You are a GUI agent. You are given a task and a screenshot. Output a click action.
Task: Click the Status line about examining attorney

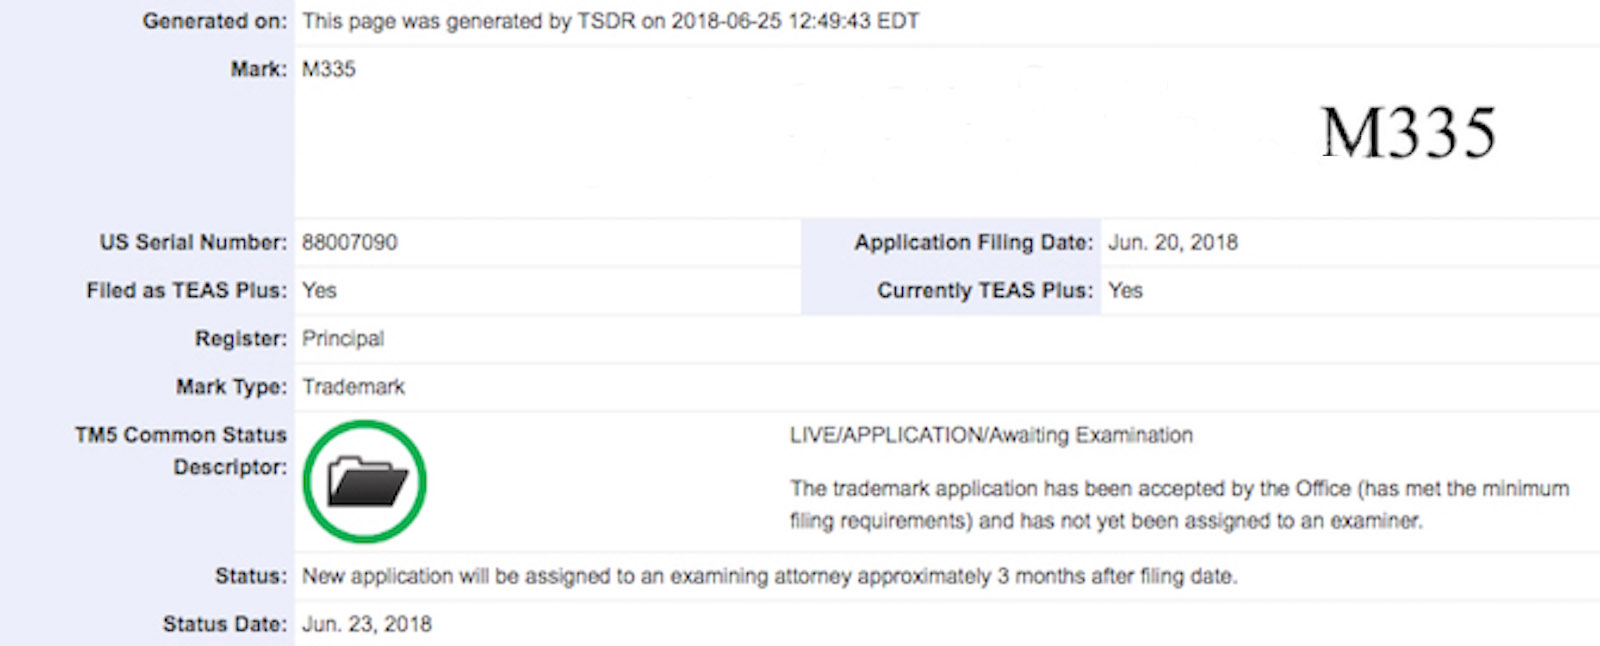pyautogui.click(x=770, y=576)
